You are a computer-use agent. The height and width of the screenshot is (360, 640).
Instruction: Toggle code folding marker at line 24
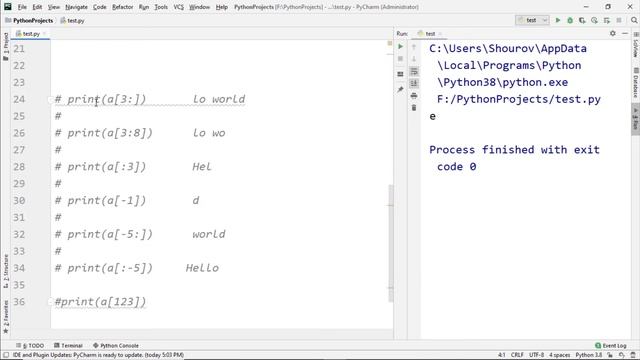click(x=51, y=99)
